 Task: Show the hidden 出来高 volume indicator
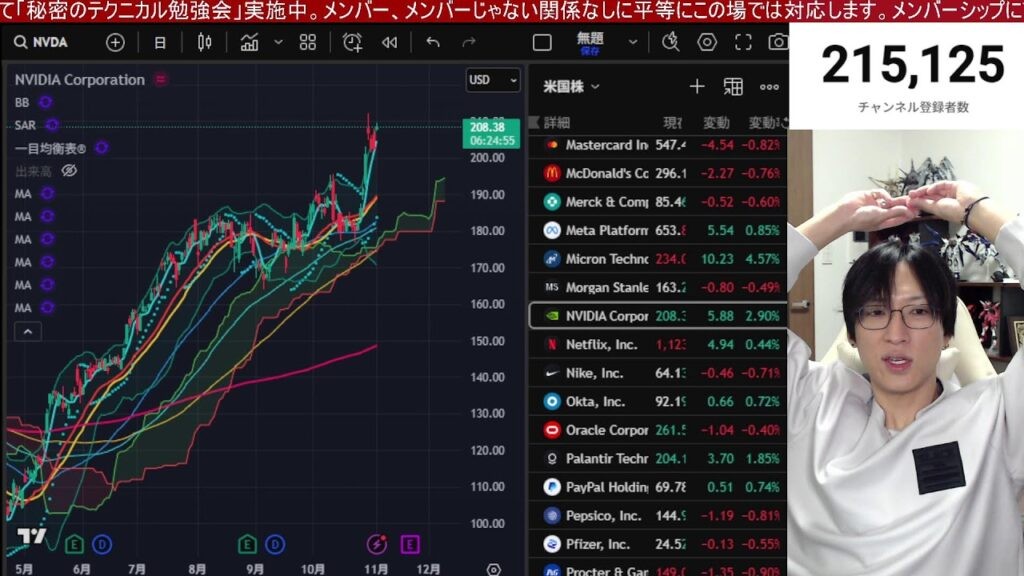click(69, 171)
